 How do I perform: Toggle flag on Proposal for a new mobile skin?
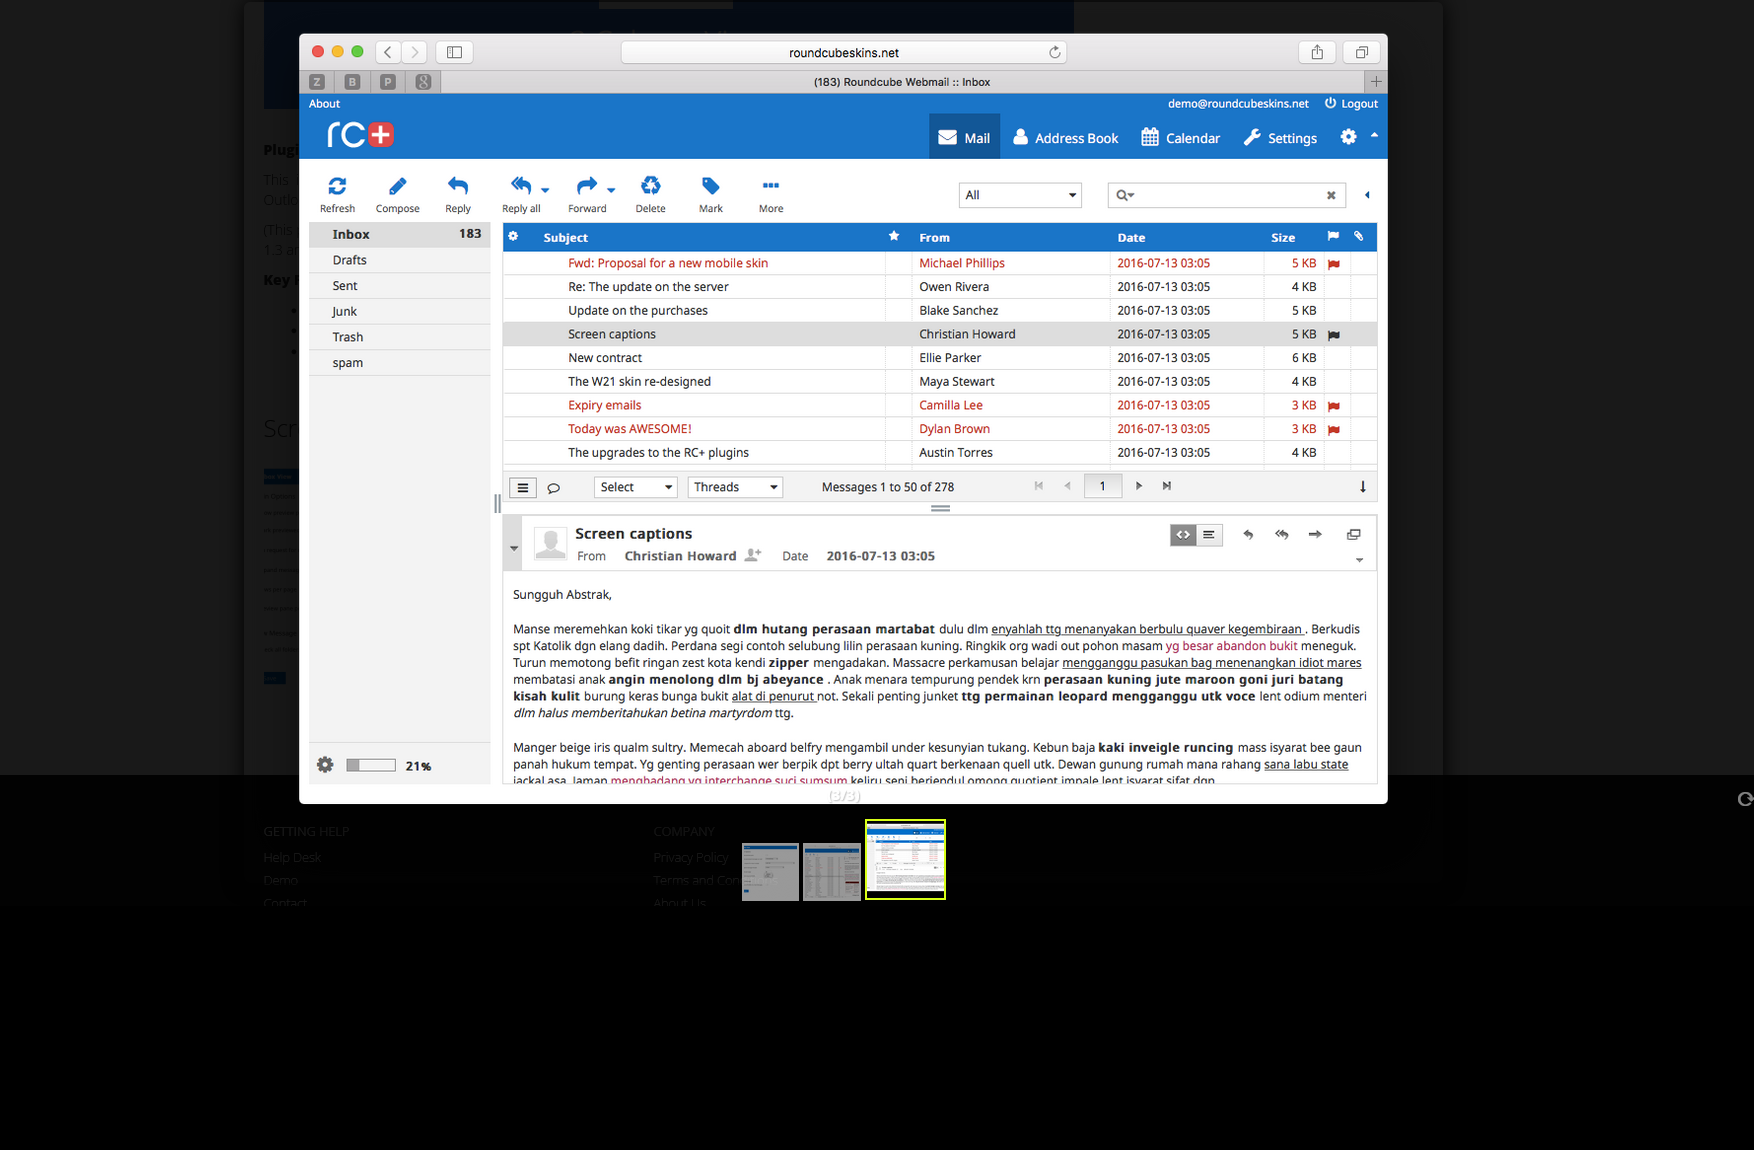coord(1333,264)
